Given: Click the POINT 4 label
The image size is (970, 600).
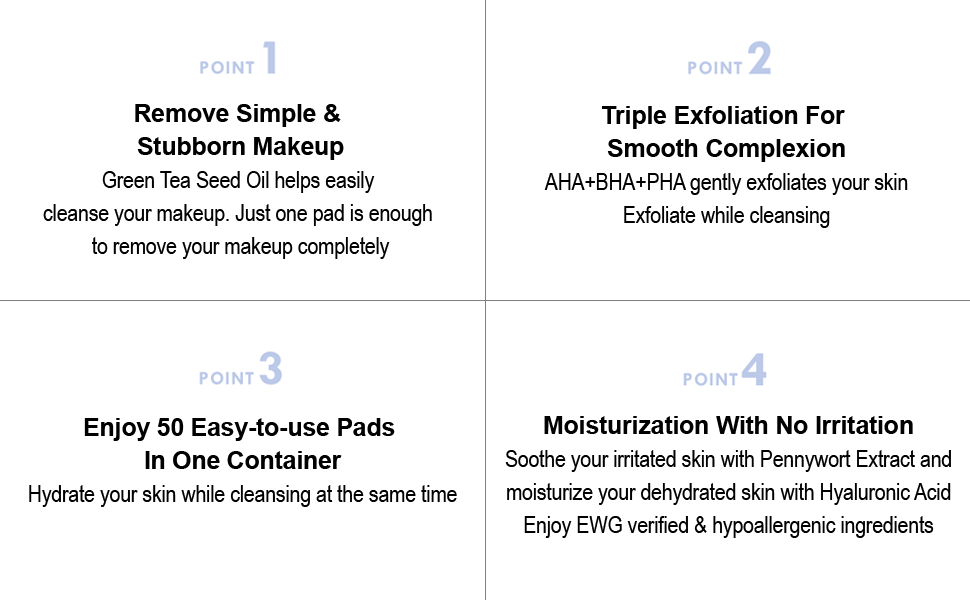Looking at the screenshot, I should click(725, 373).
